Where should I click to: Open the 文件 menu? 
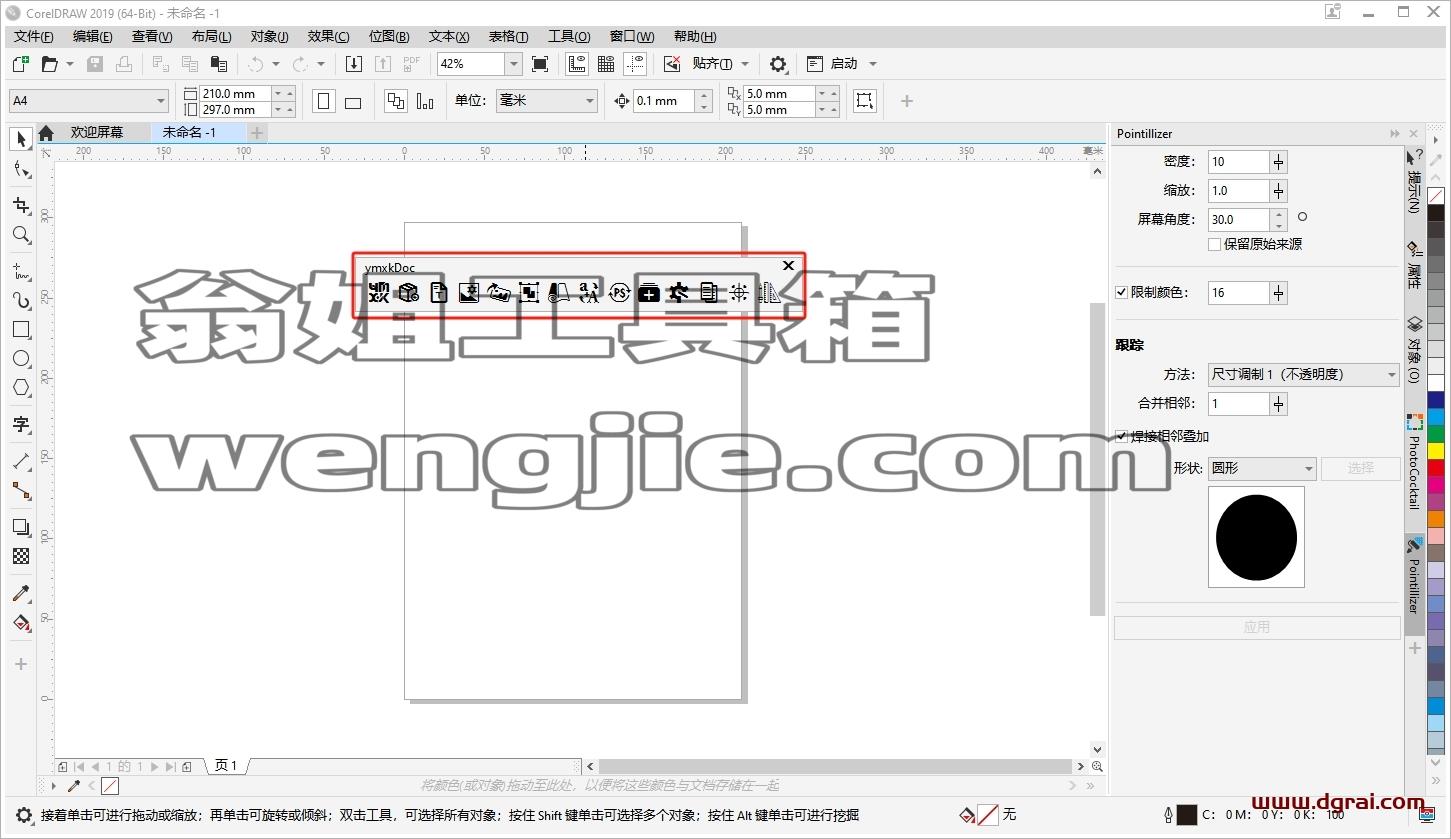(34, 36)
